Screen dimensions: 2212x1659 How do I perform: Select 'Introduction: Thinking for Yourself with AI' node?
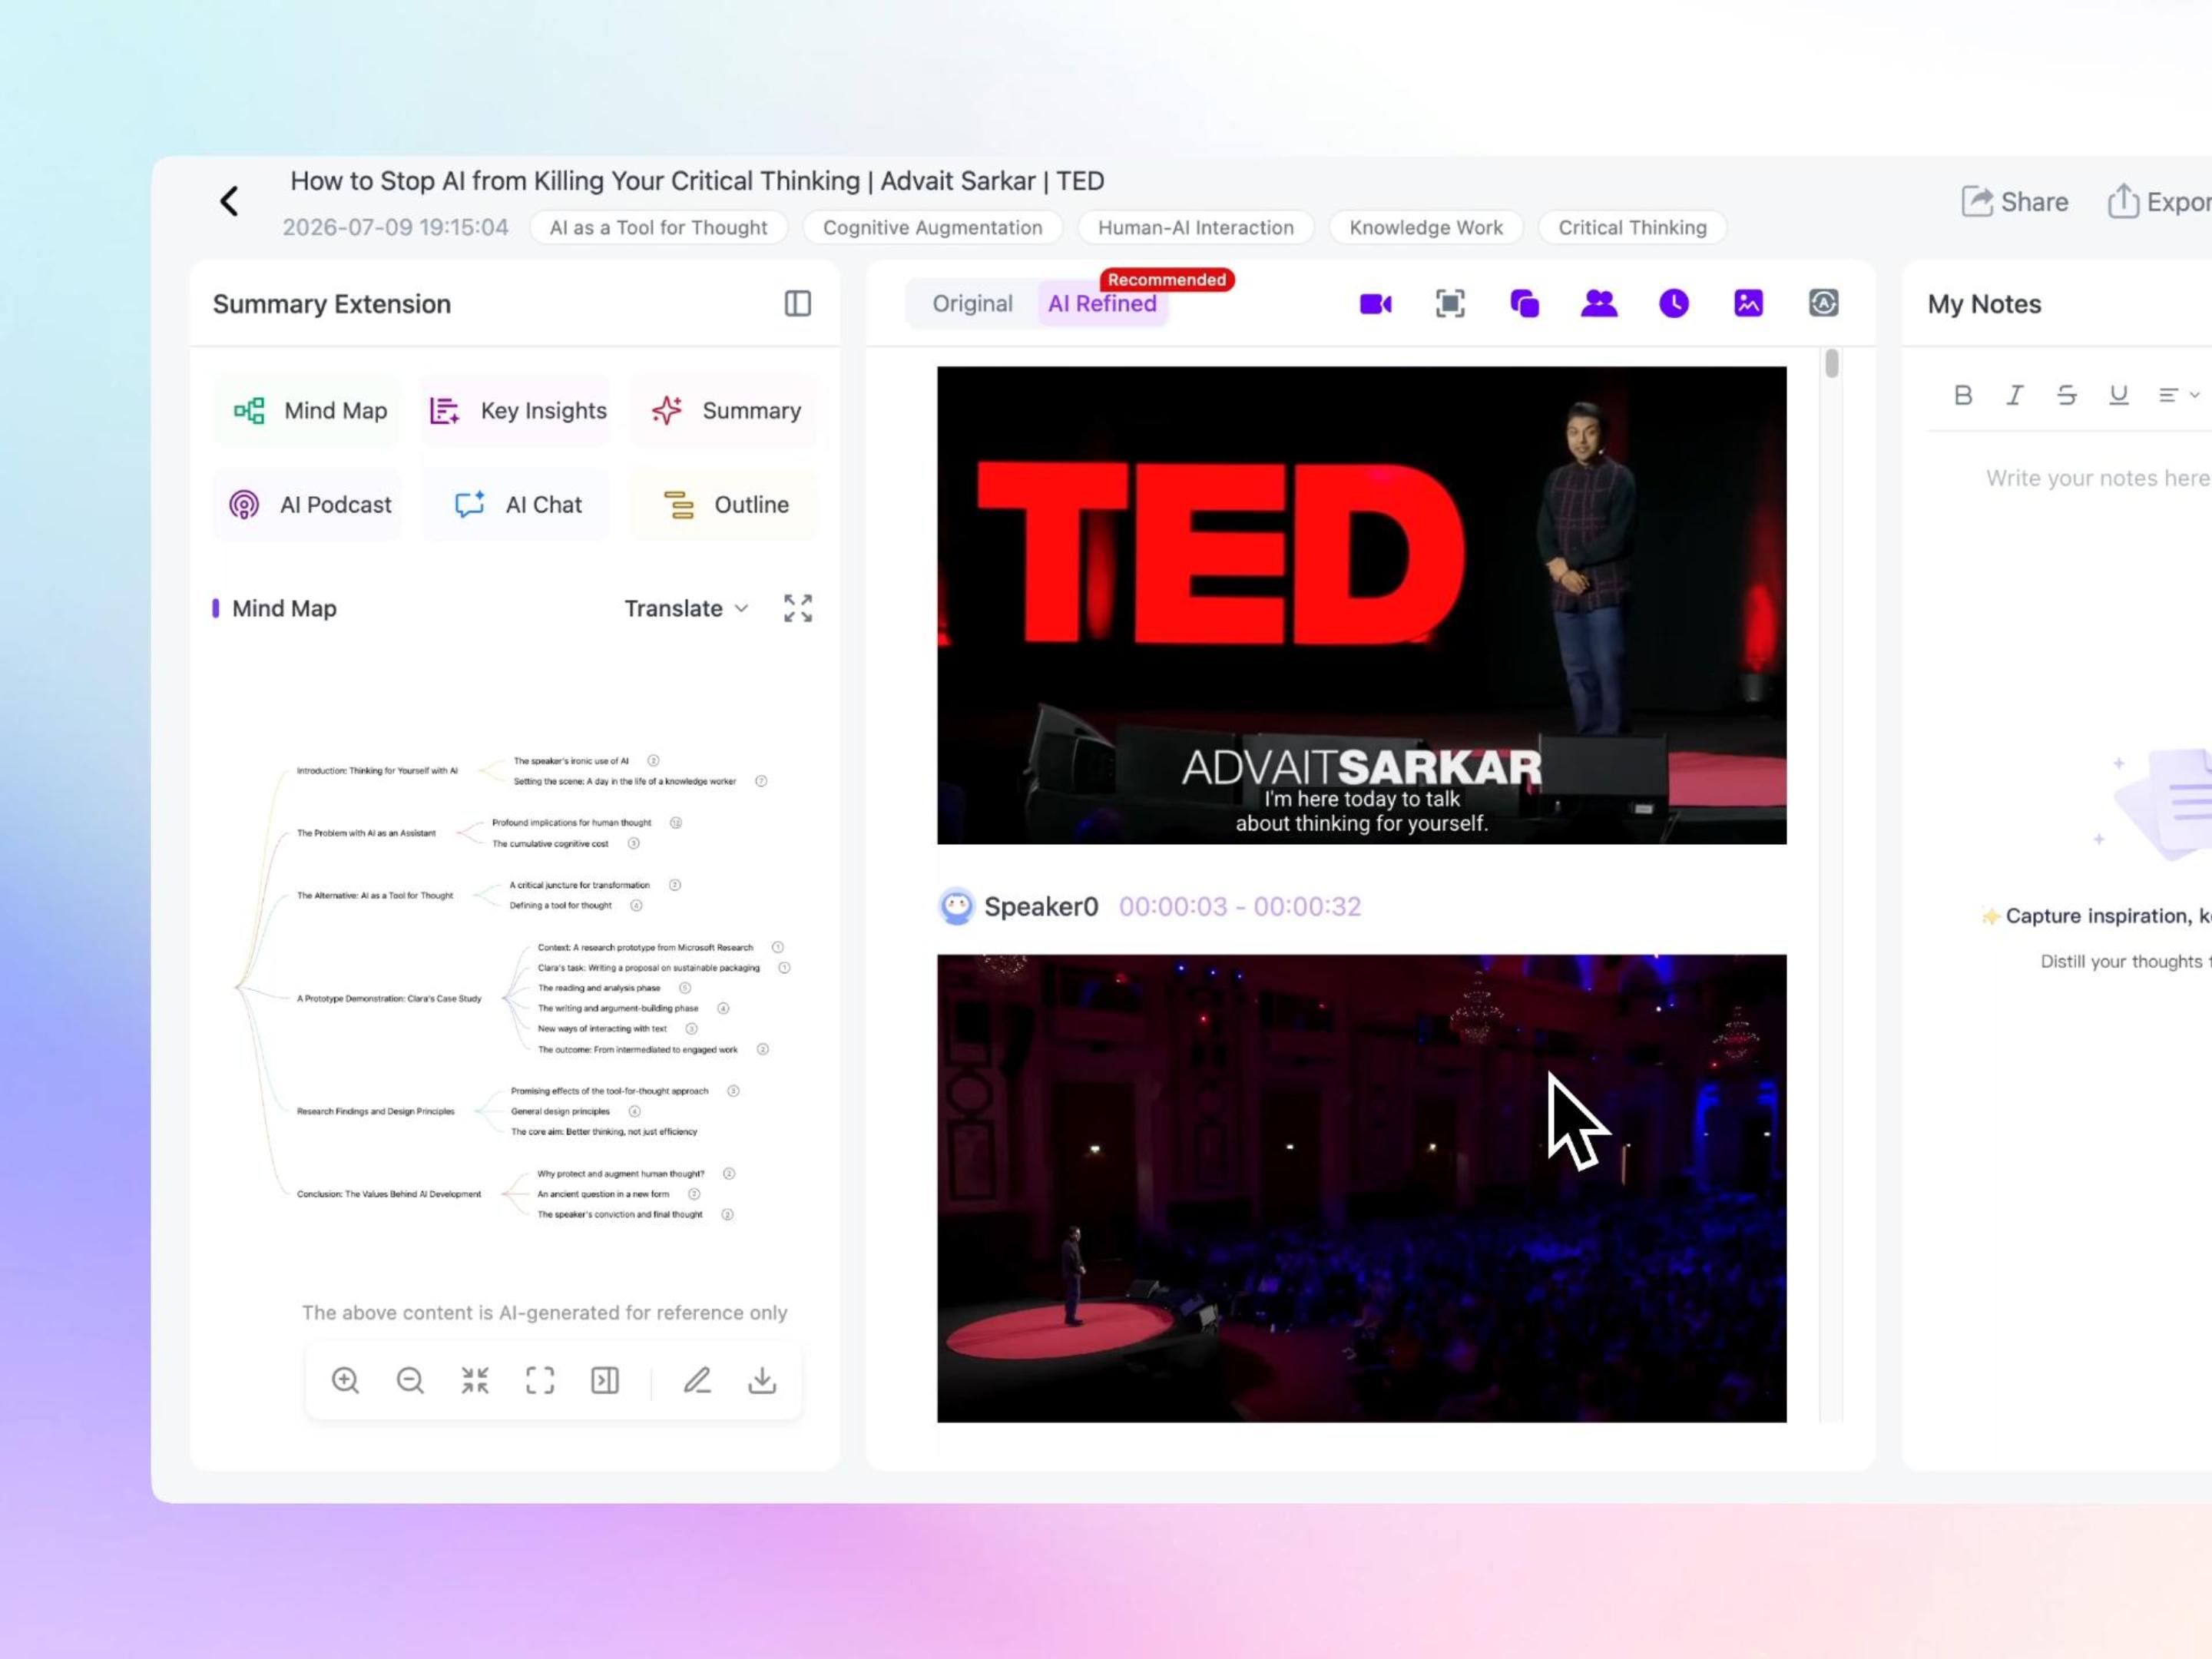click(377, 771)
